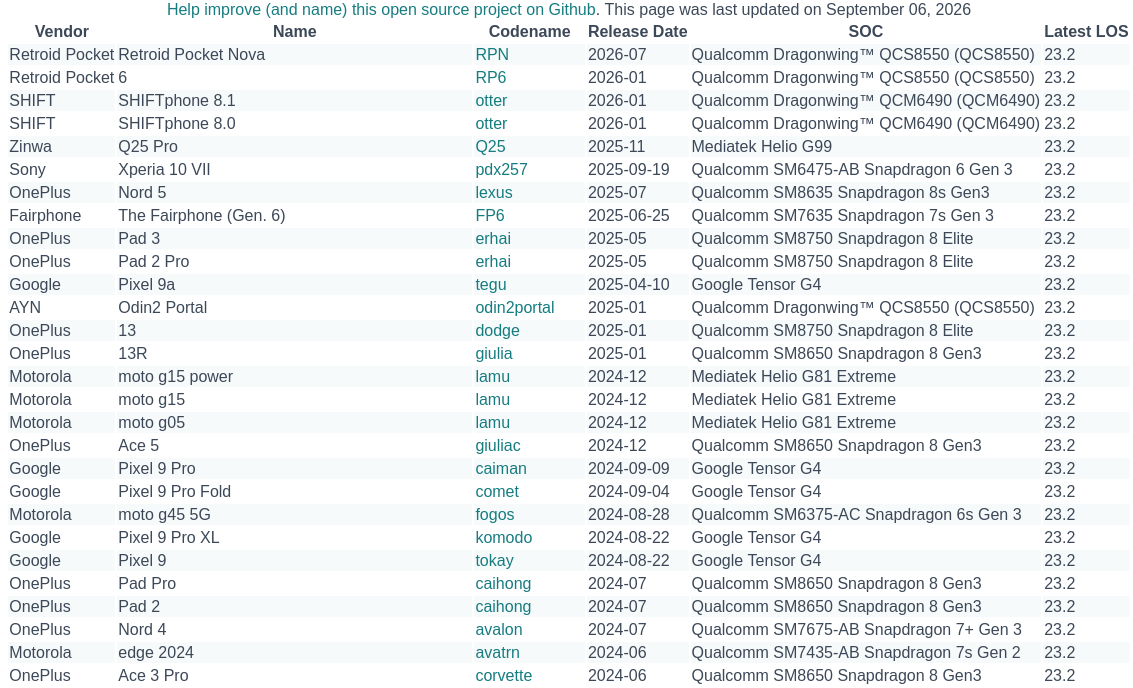The image size is (1133, 688).
Task: Click the Q25 codename link
Action: [491, 147]
